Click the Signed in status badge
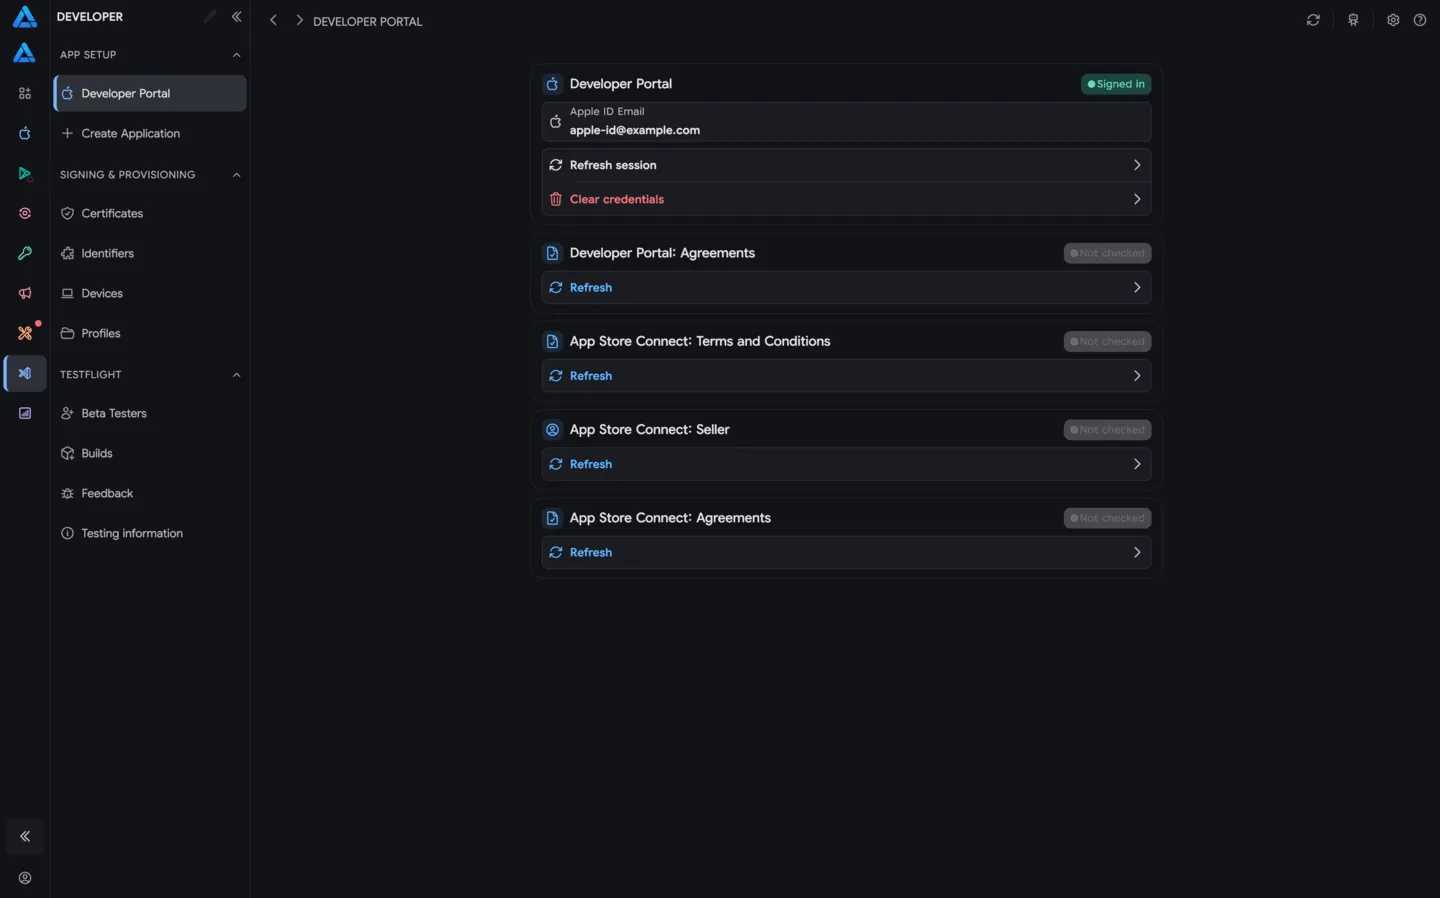 point(1116,84)
